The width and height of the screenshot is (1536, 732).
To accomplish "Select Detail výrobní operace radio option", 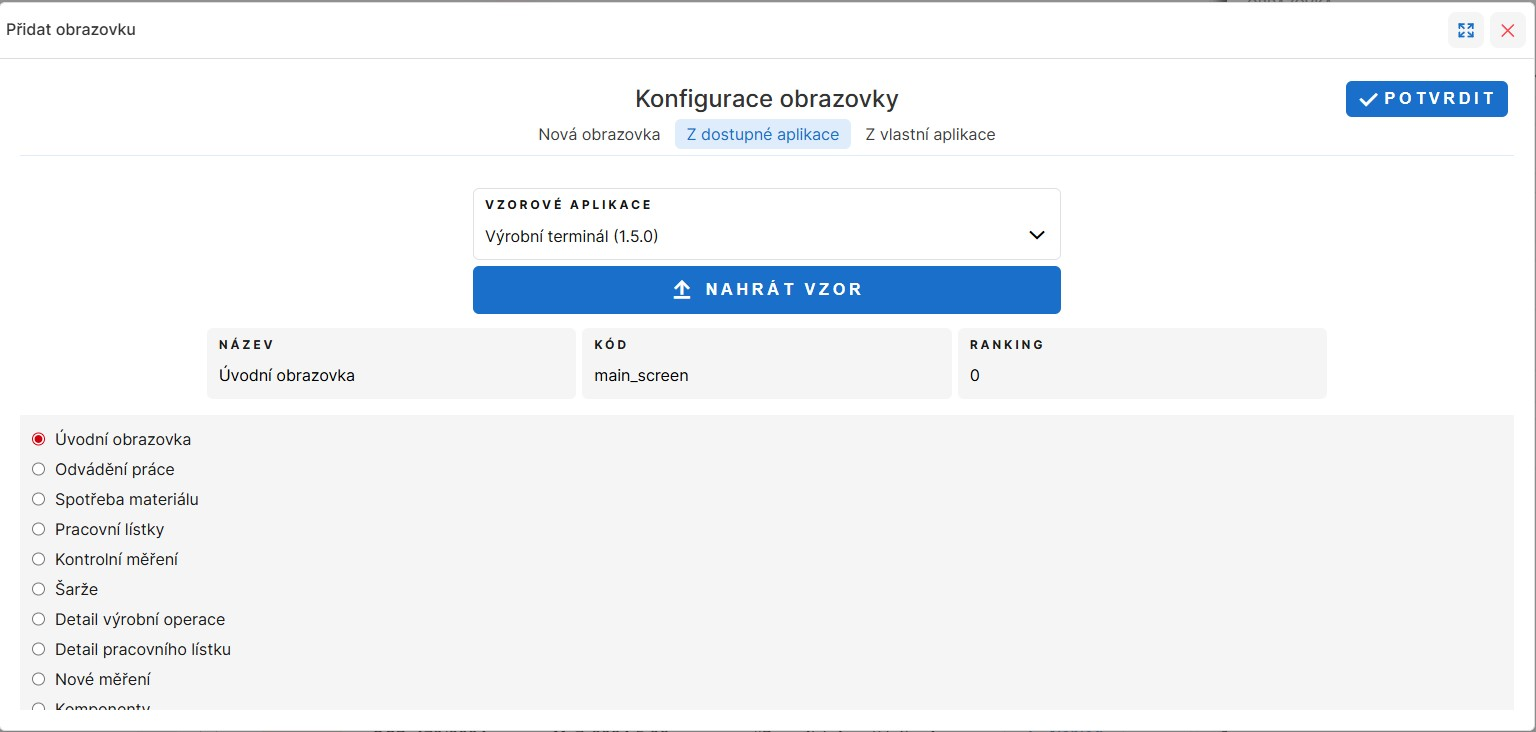I will [39, 619].
